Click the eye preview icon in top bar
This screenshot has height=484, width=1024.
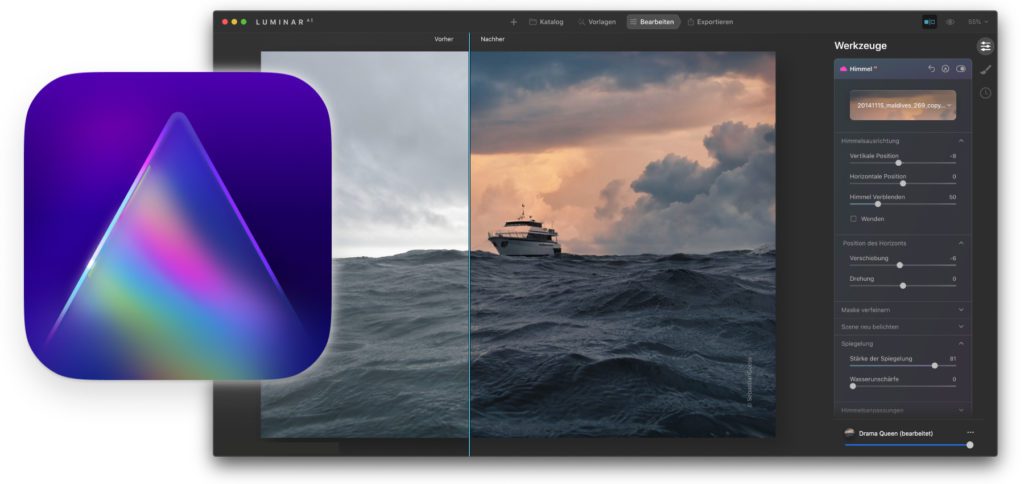point(950,21)
